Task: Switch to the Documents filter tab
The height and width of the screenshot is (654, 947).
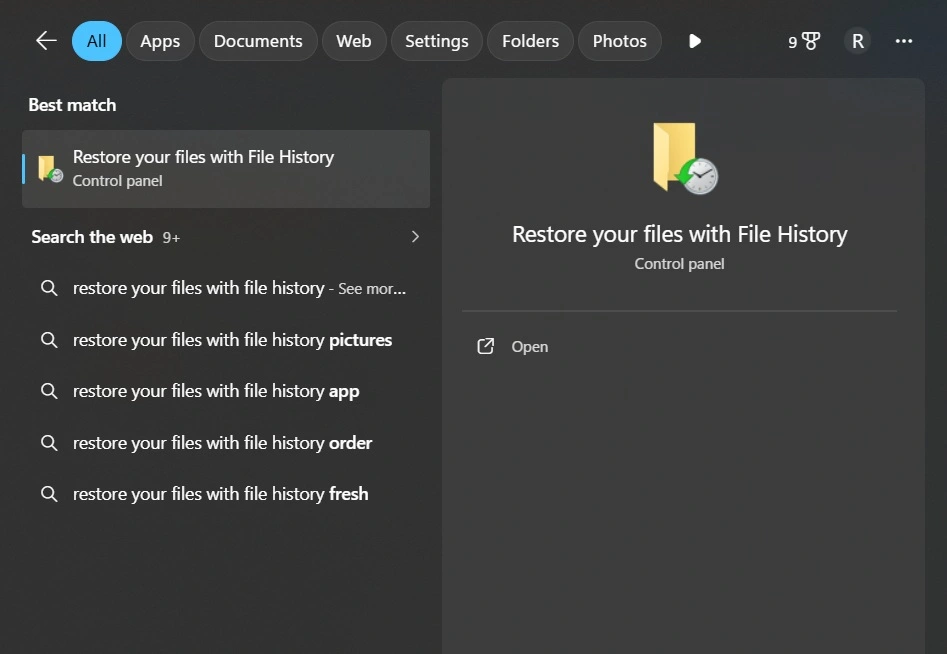Action: [x=258, y=41]
